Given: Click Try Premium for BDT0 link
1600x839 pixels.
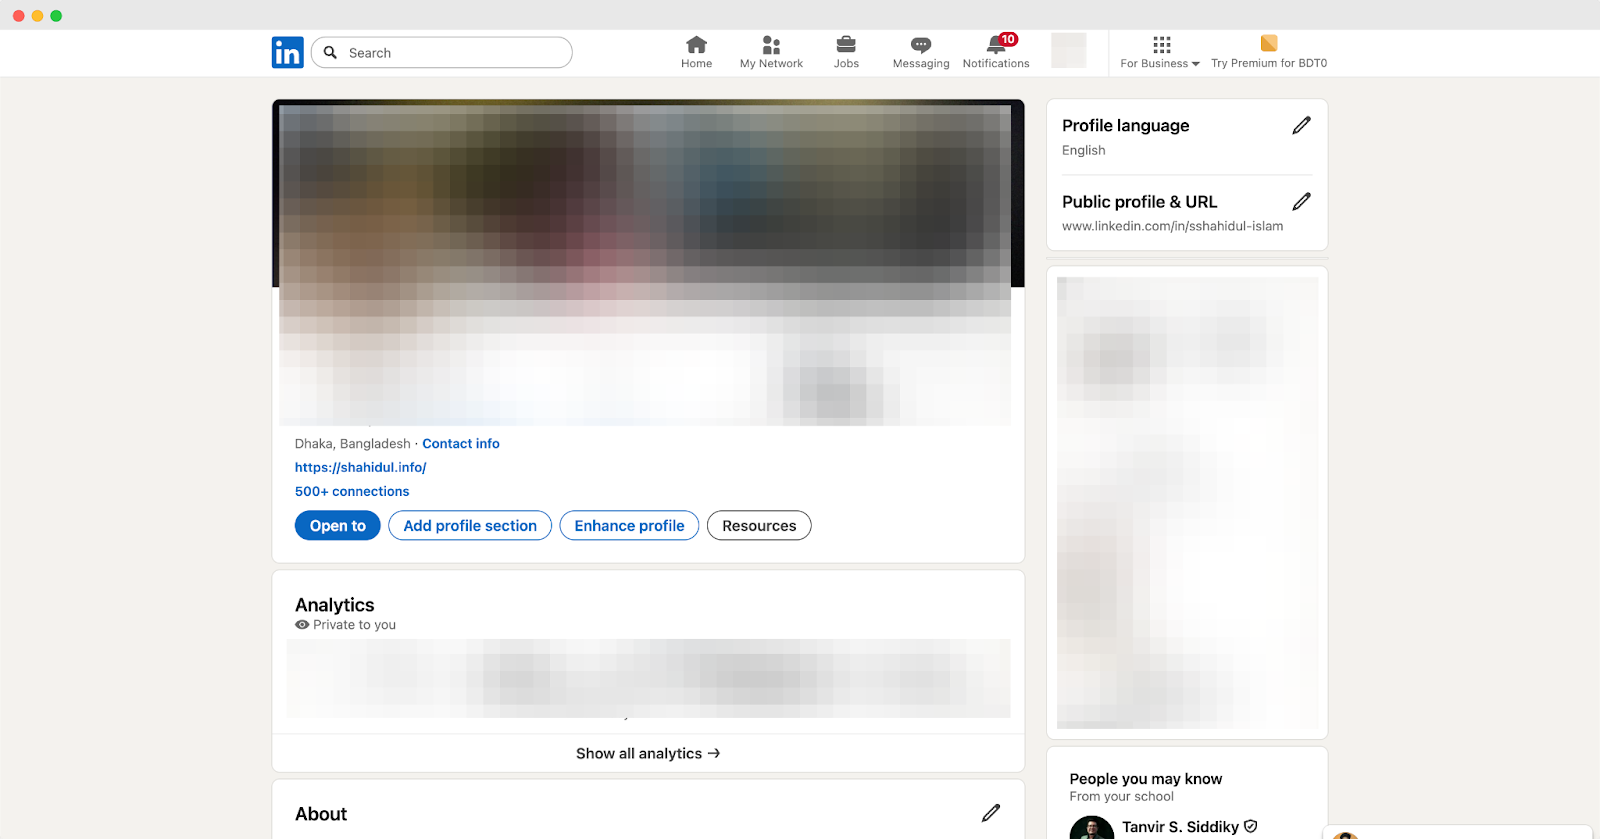Looking at the screenshot, I should pos(1269,63).
